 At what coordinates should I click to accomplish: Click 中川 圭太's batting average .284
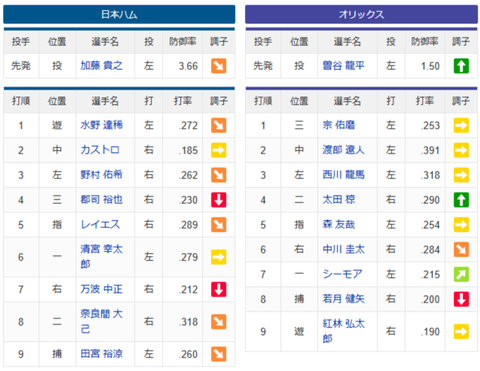click(x=430, y=250)
